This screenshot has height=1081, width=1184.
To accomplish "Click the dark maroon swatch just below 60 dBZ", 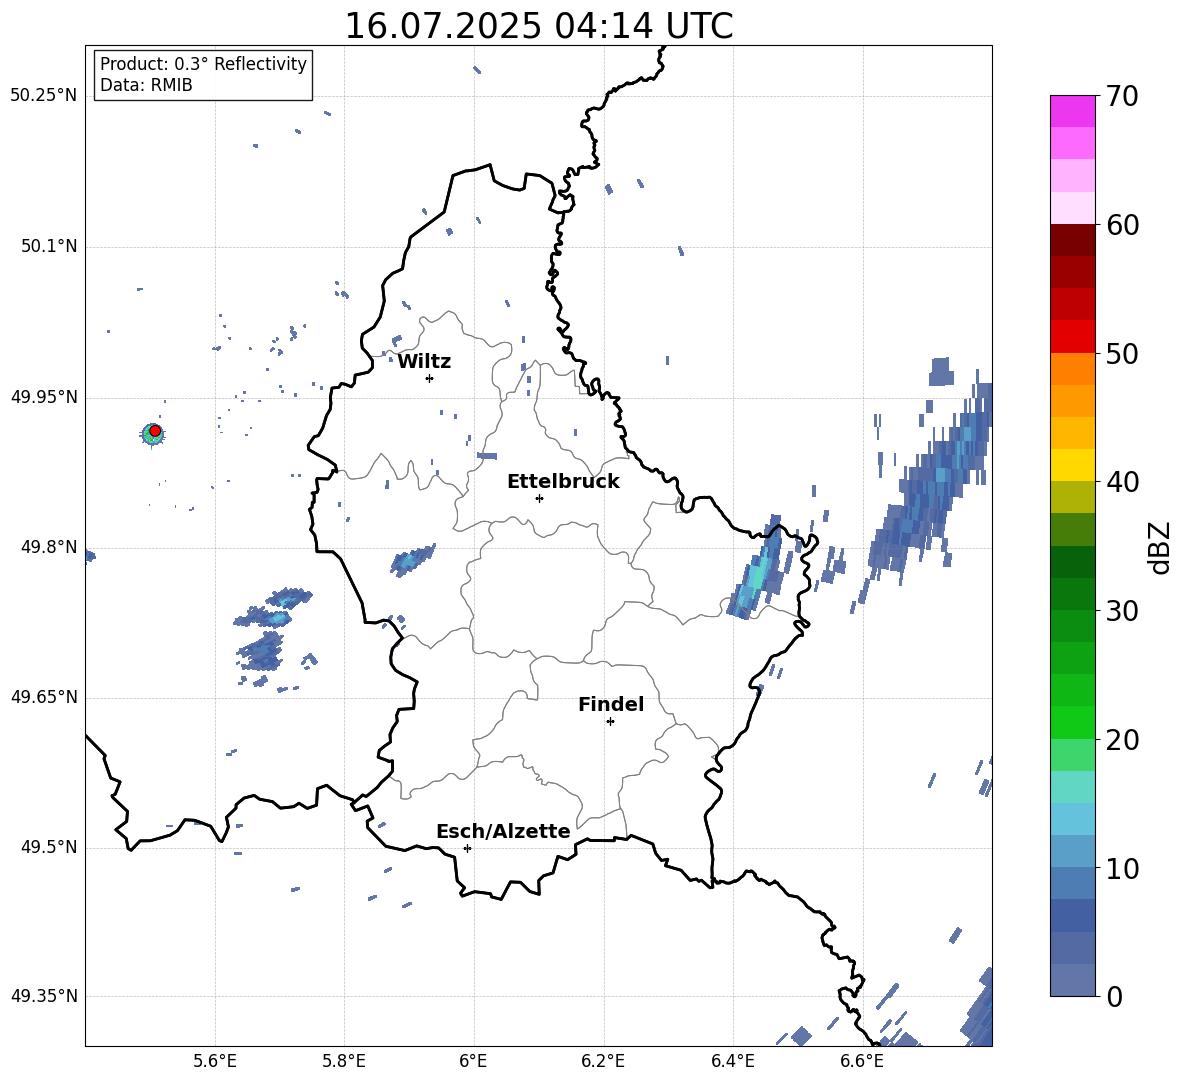I will click(x=1072, y=240).
